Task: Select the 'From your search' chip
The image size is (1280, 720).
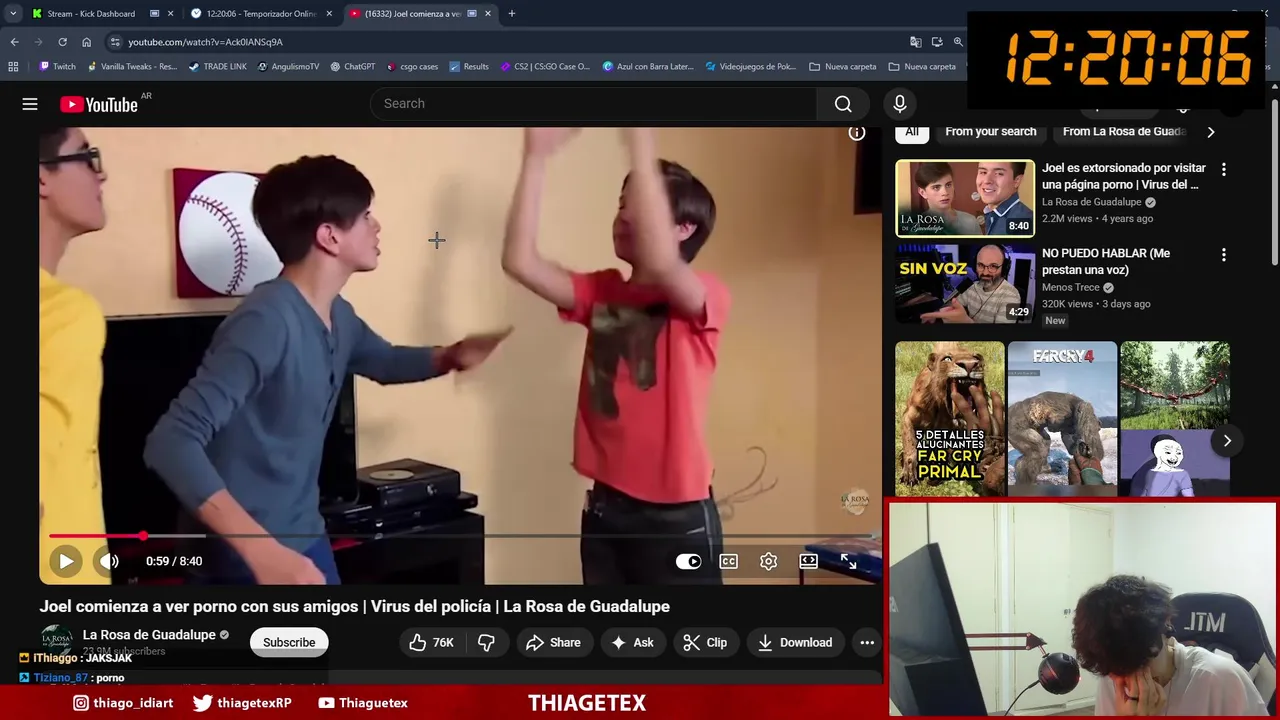Action: coord(990,132)
